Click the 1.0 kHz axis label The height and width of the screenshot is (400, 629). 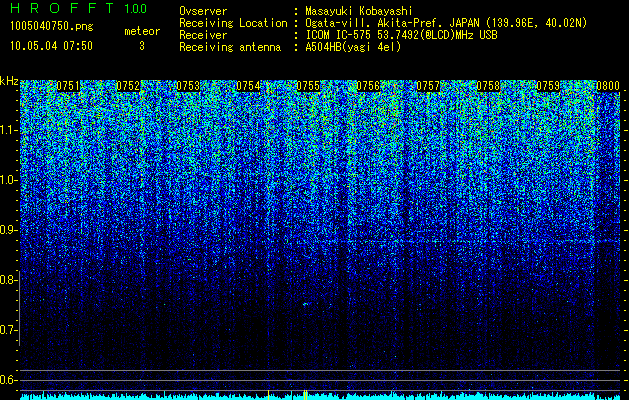8,180
